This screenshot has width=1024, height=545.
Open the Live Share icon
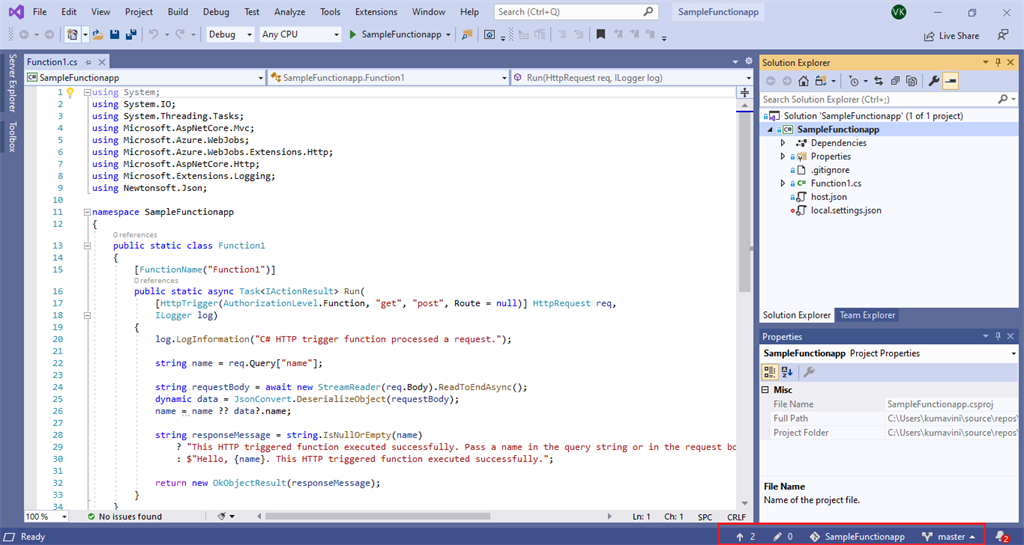tap(929, 36)
